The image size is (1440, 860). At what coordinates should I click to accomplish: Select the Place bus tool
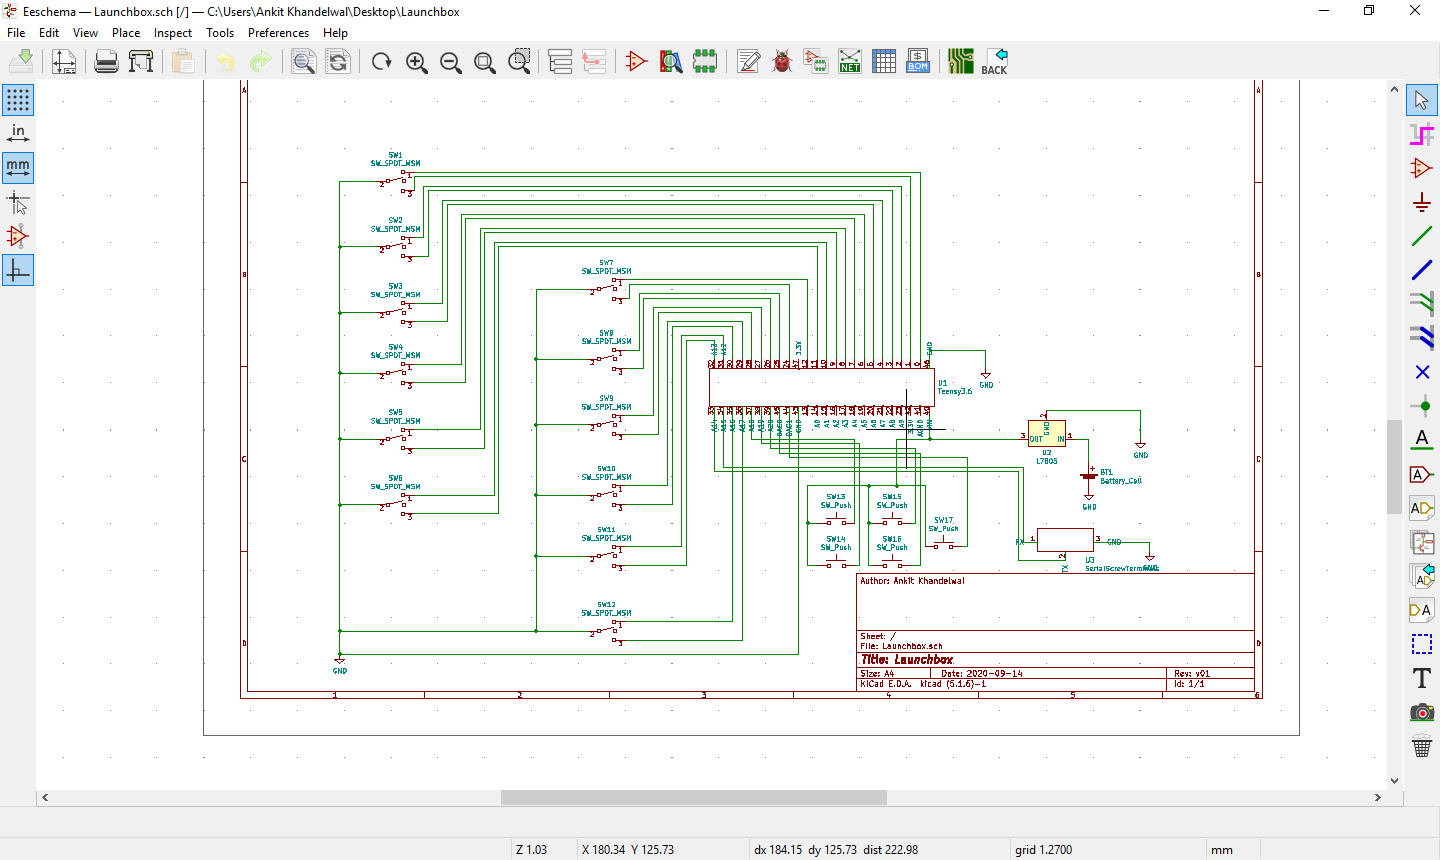(x=1421, y=270)
